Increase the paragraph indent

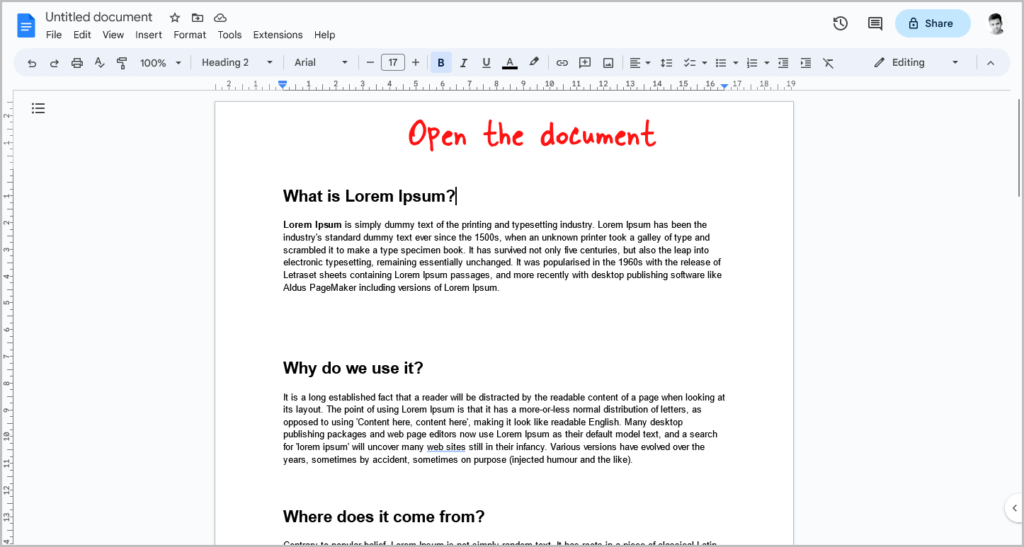(806, 63)
